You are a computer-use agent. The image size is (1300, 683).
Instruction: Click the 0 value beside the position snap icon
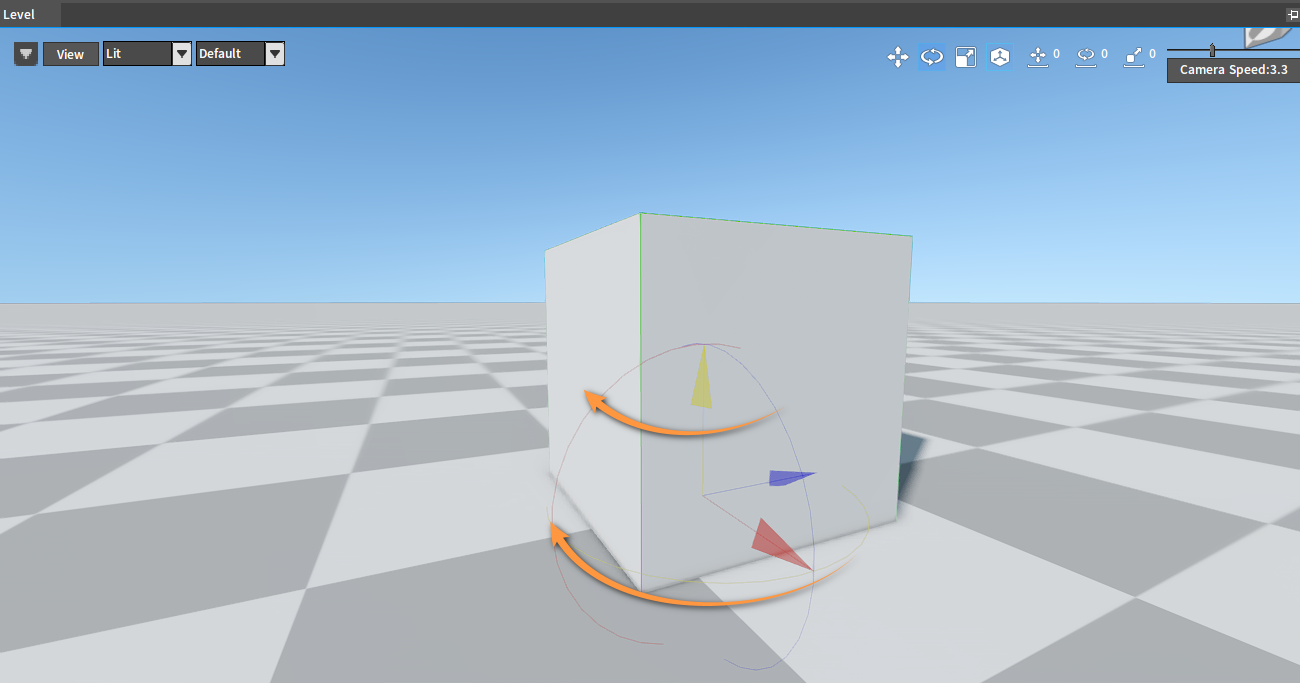click(1056, 54)
